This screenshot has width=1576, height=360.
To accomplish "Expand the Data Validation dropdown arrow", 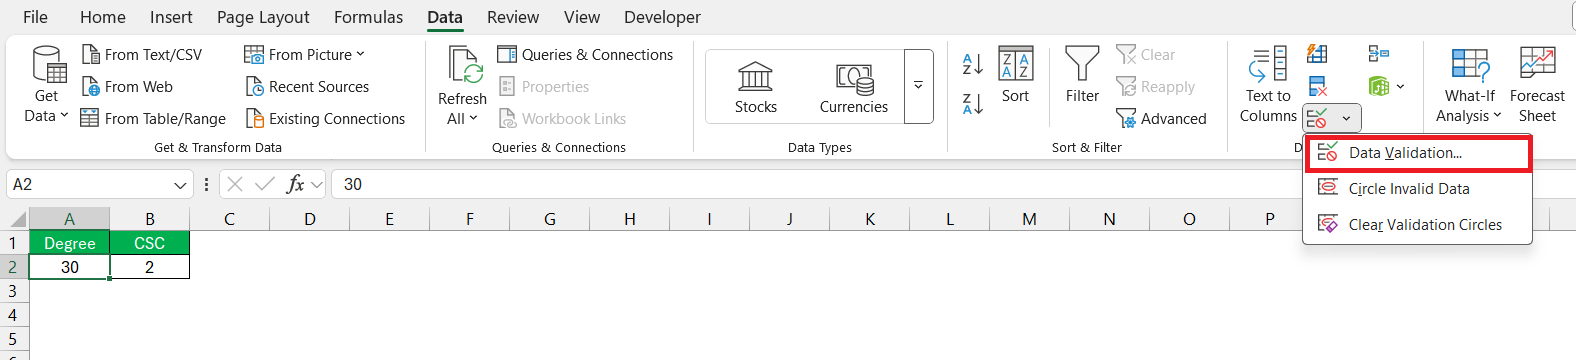I will 1346,118.
